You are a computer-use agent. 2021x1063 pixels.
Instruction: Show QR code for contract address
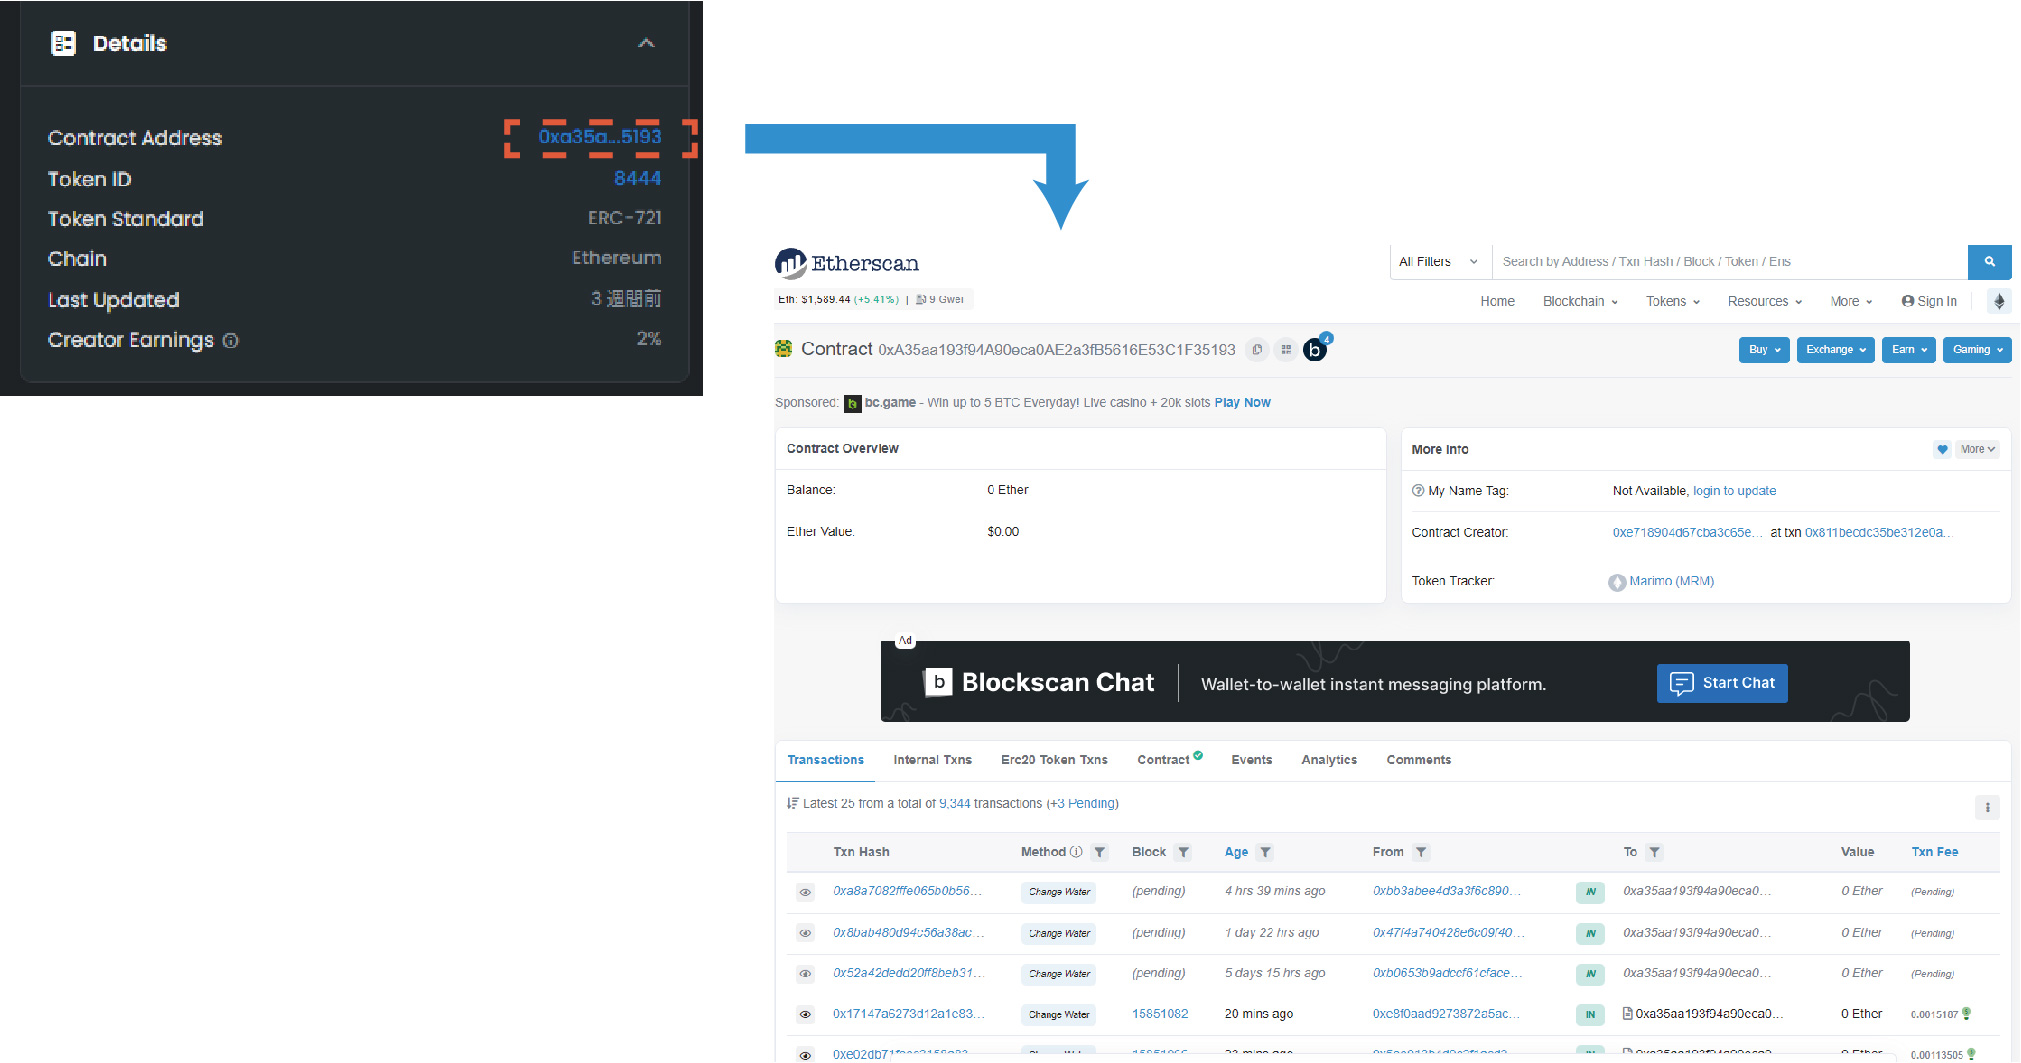[x=1286, y=350]
